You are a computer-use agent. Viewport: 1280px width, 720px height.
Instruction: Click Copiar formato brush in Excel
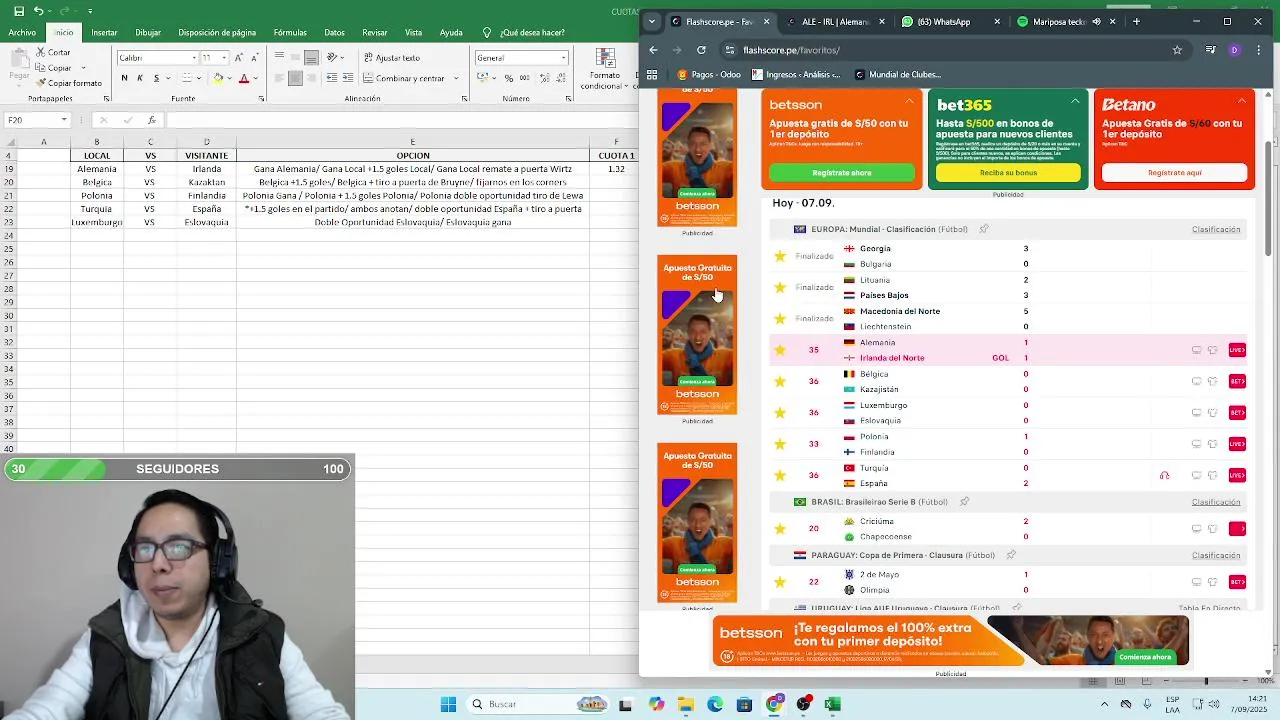pyautogui.click(x=69, y=83)
